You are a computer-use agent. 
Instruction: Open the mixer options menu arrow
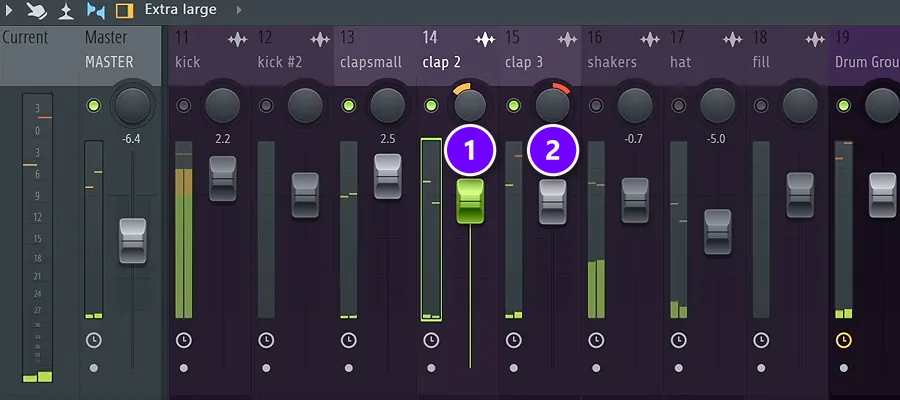click(8, 10)
